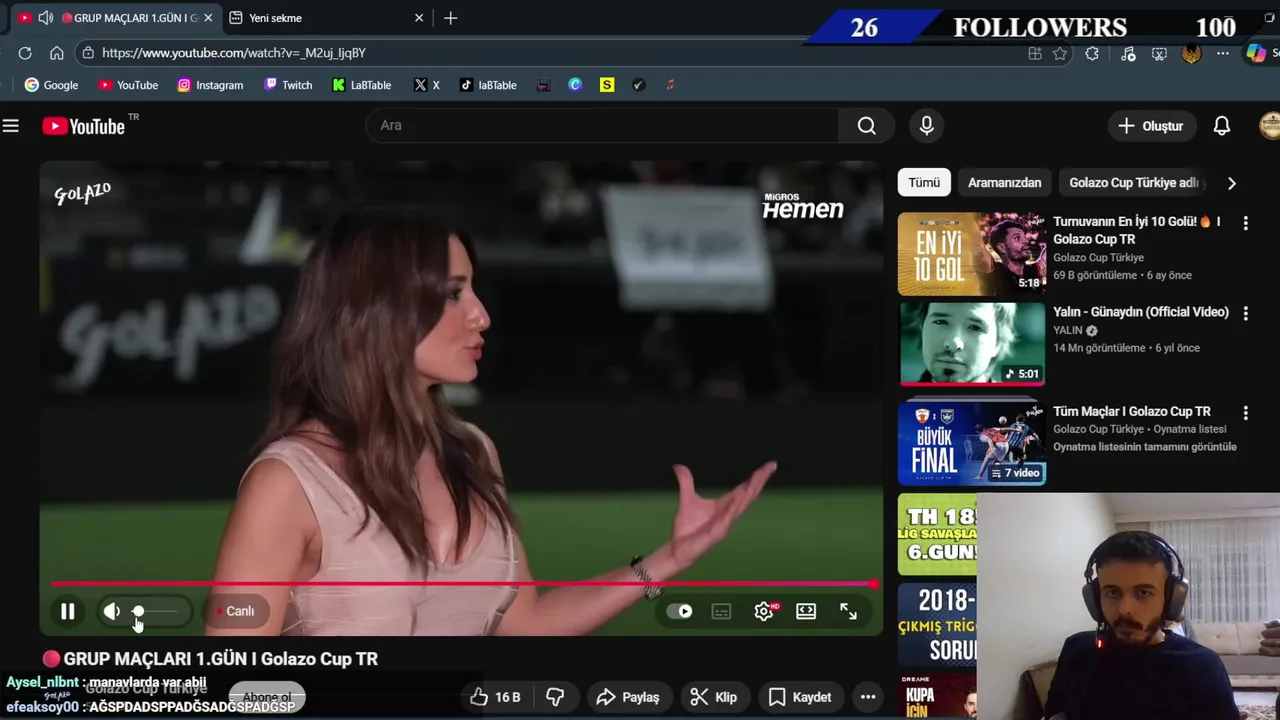Image resolution: width=1280 pixels, height=720 pixels.
Task: Open the browser's three-dots menu
Action: (x=1223, y=54)
